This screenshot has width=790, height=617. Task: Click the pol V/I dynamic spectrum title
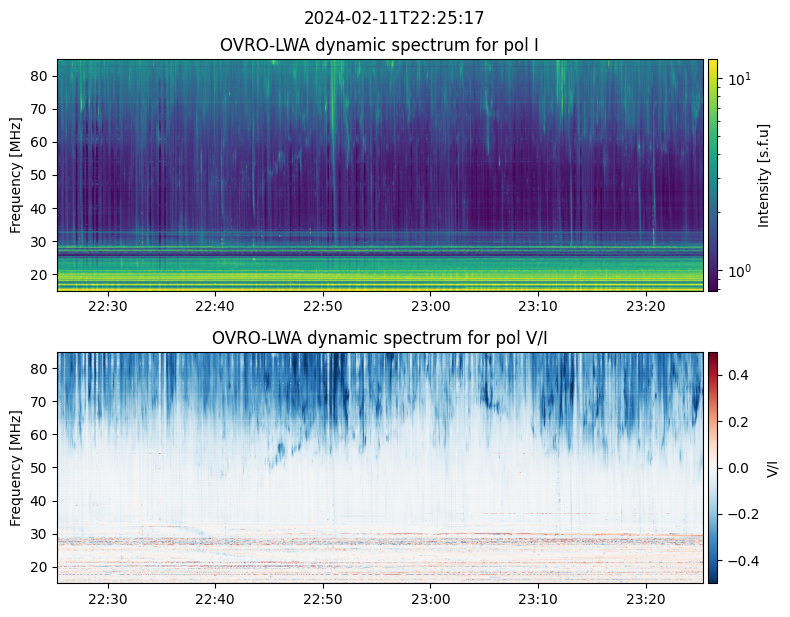(379, 338)
